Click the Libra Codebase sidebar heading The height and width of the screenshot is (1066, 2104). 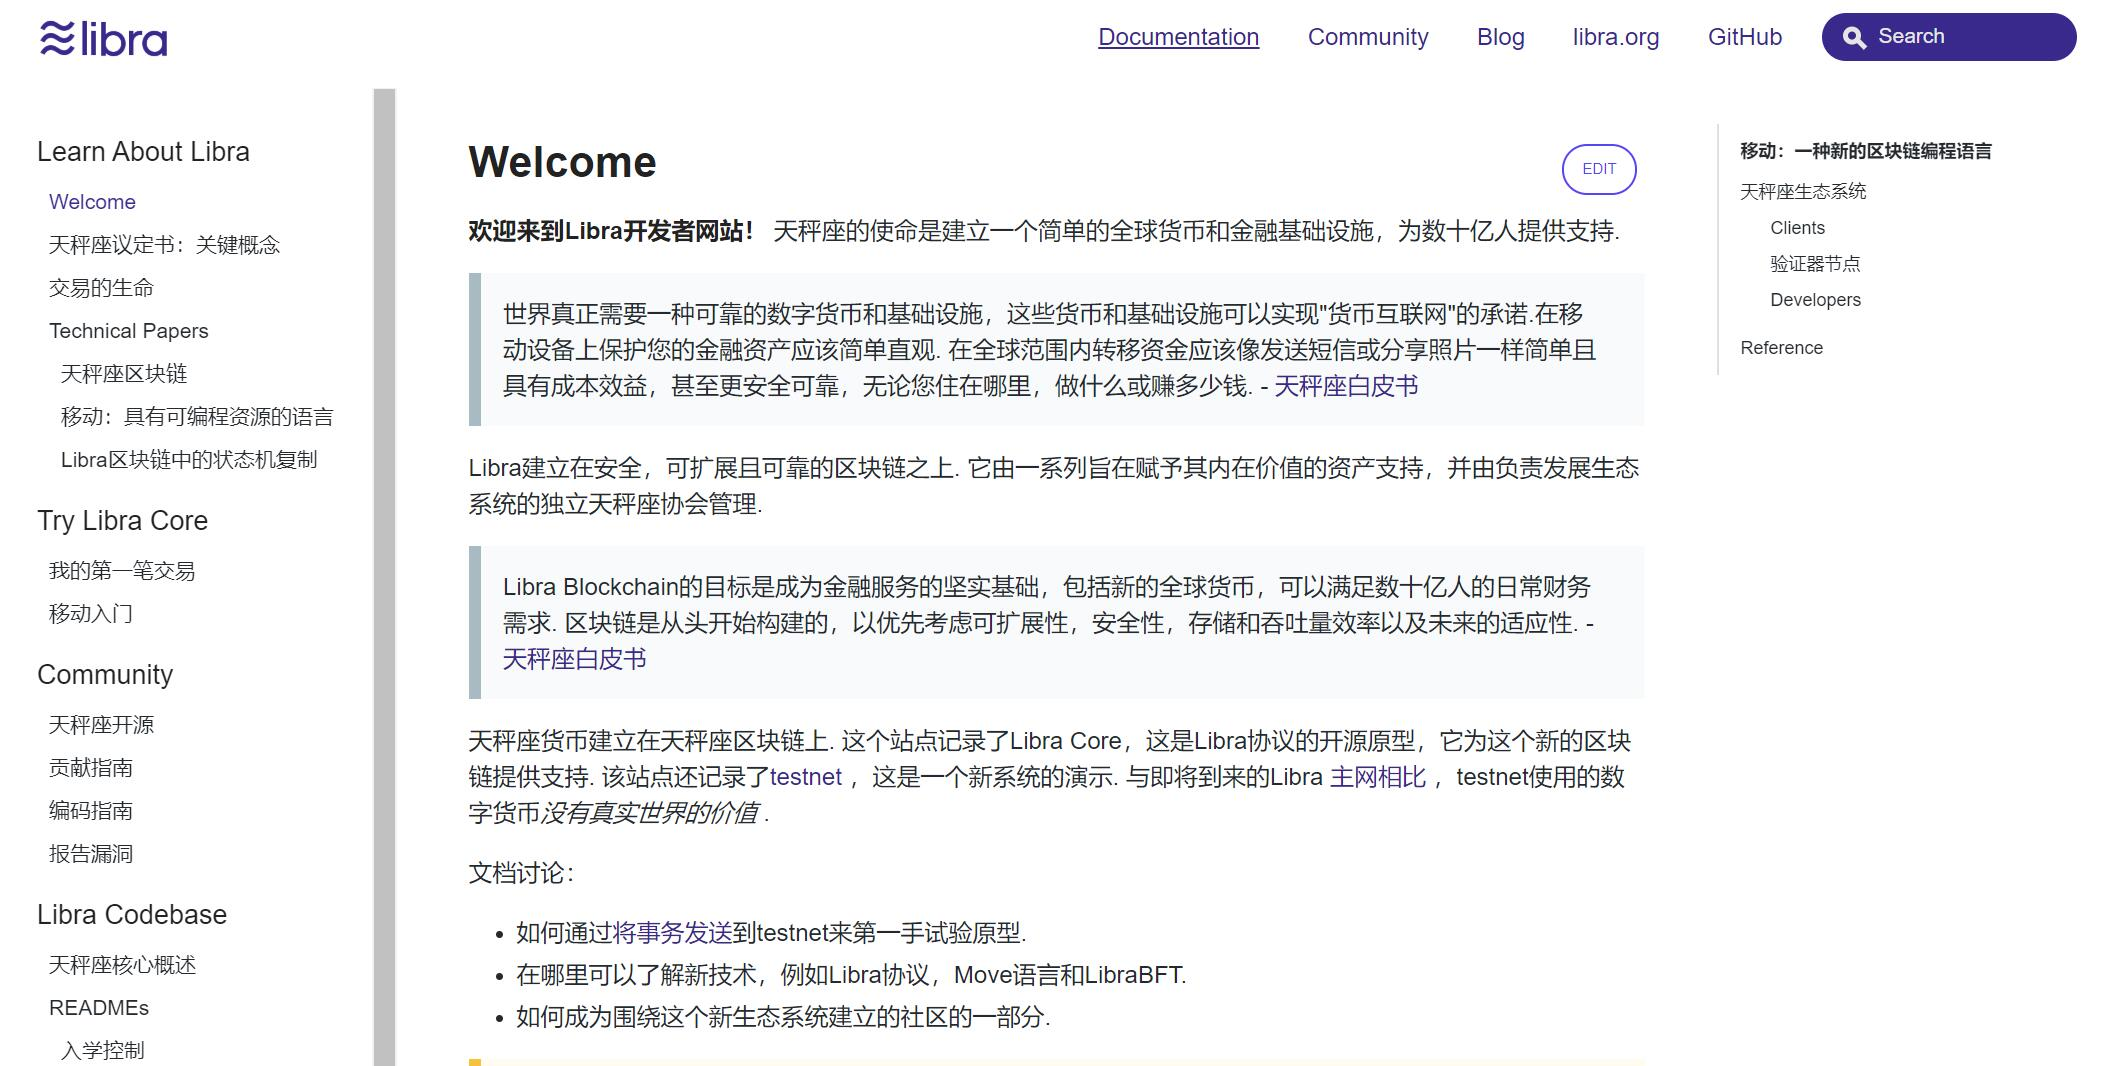132,915
